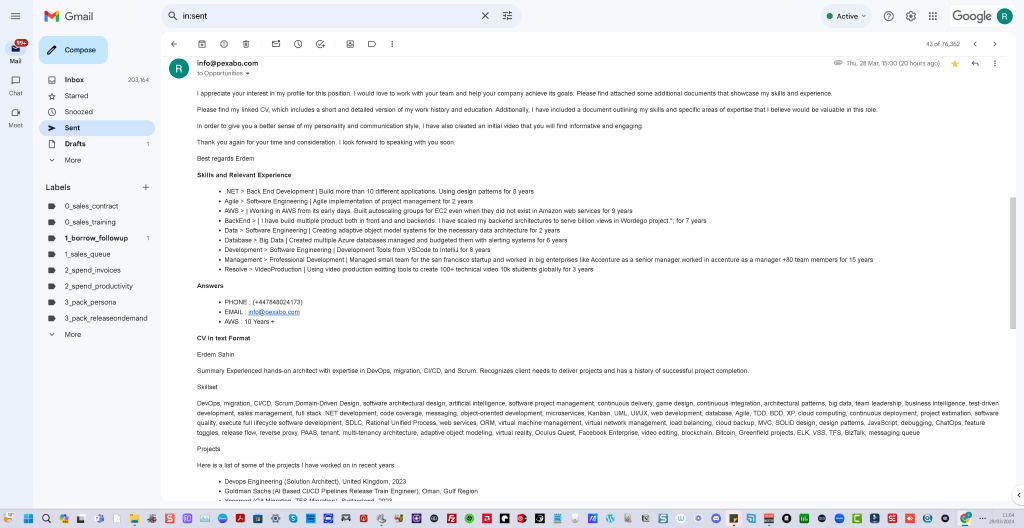The width and height of the screenshot is (1024, 528).
Task: Click the Gmail logo
Action: (x=69, y=16)
